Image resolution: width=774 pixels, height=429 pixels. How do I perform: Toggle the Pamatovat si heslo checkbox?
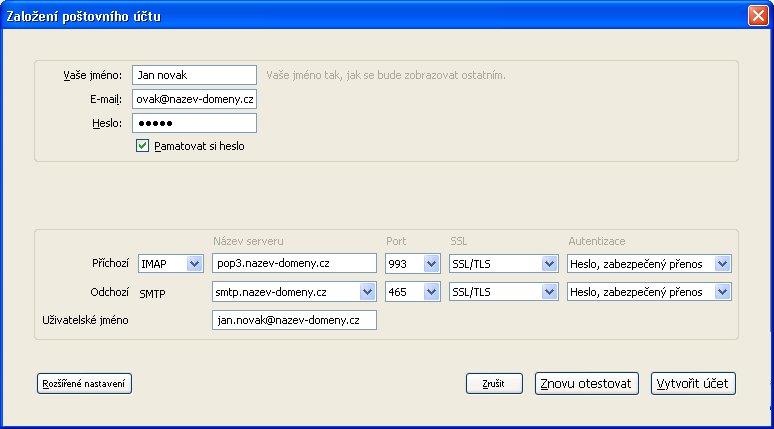click(x=143, y=146)
